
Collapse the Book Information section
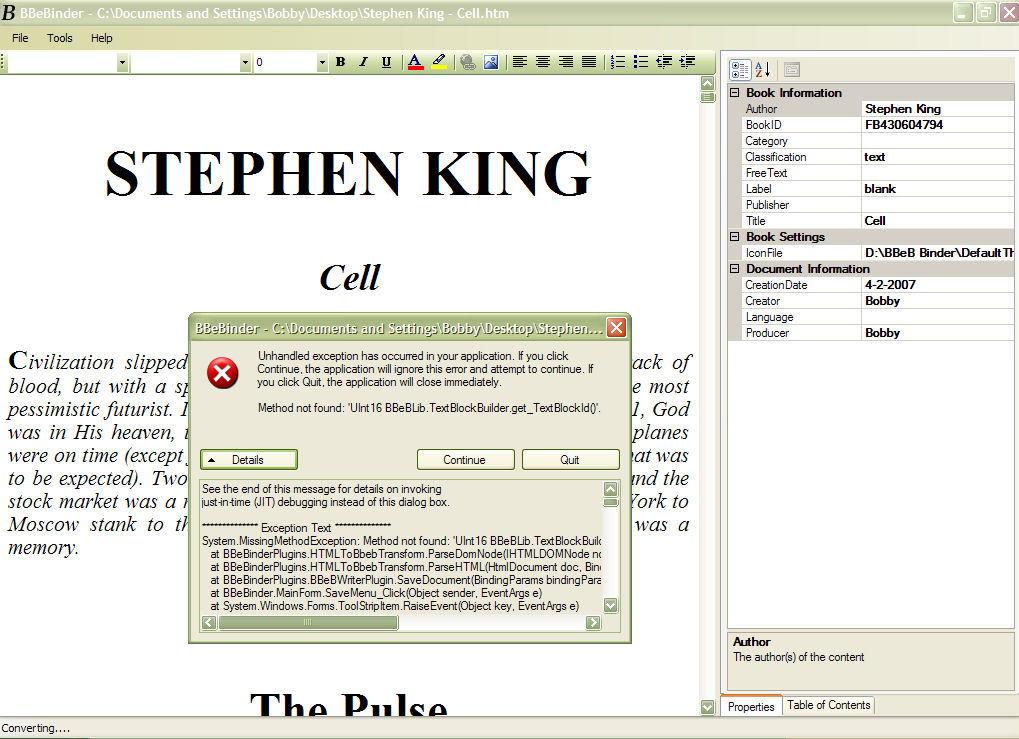[734, 93]
